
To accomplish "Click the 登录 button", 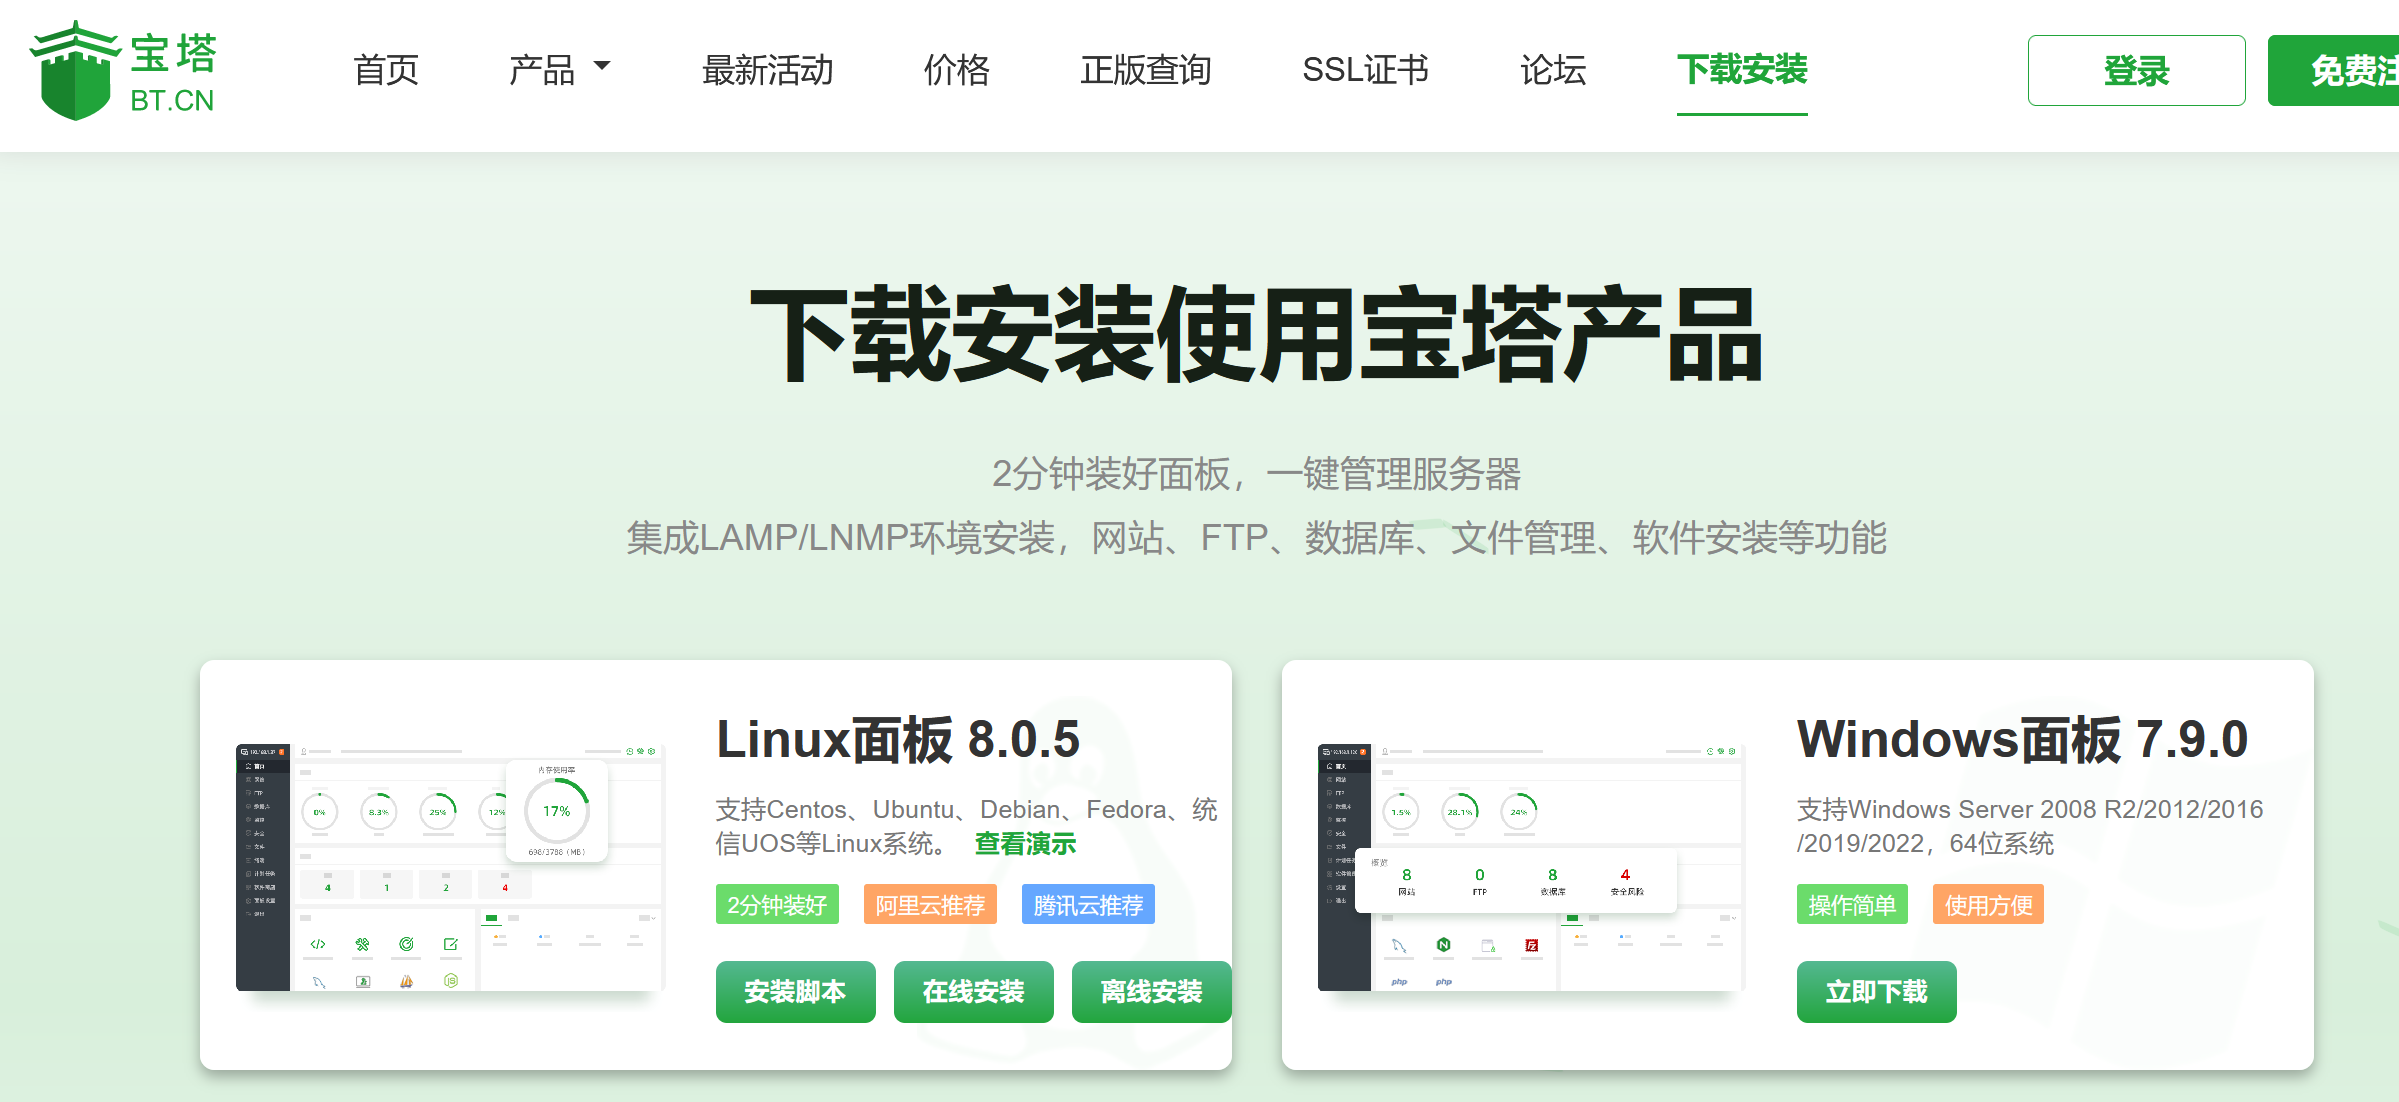I will (x=2136, y=71).
